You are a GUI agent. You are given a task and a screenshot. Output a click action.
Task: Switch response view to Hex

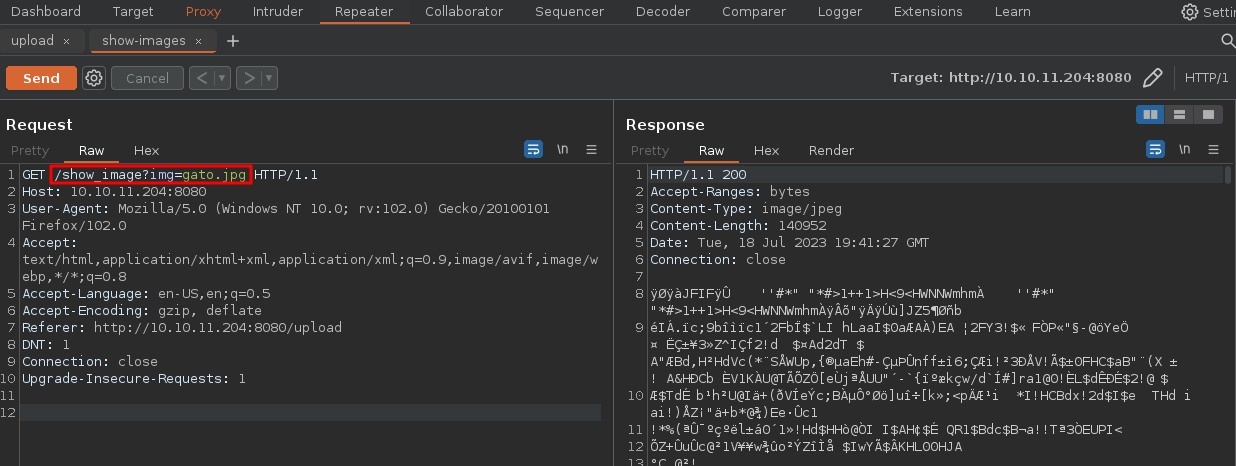(x=766, y=150)
